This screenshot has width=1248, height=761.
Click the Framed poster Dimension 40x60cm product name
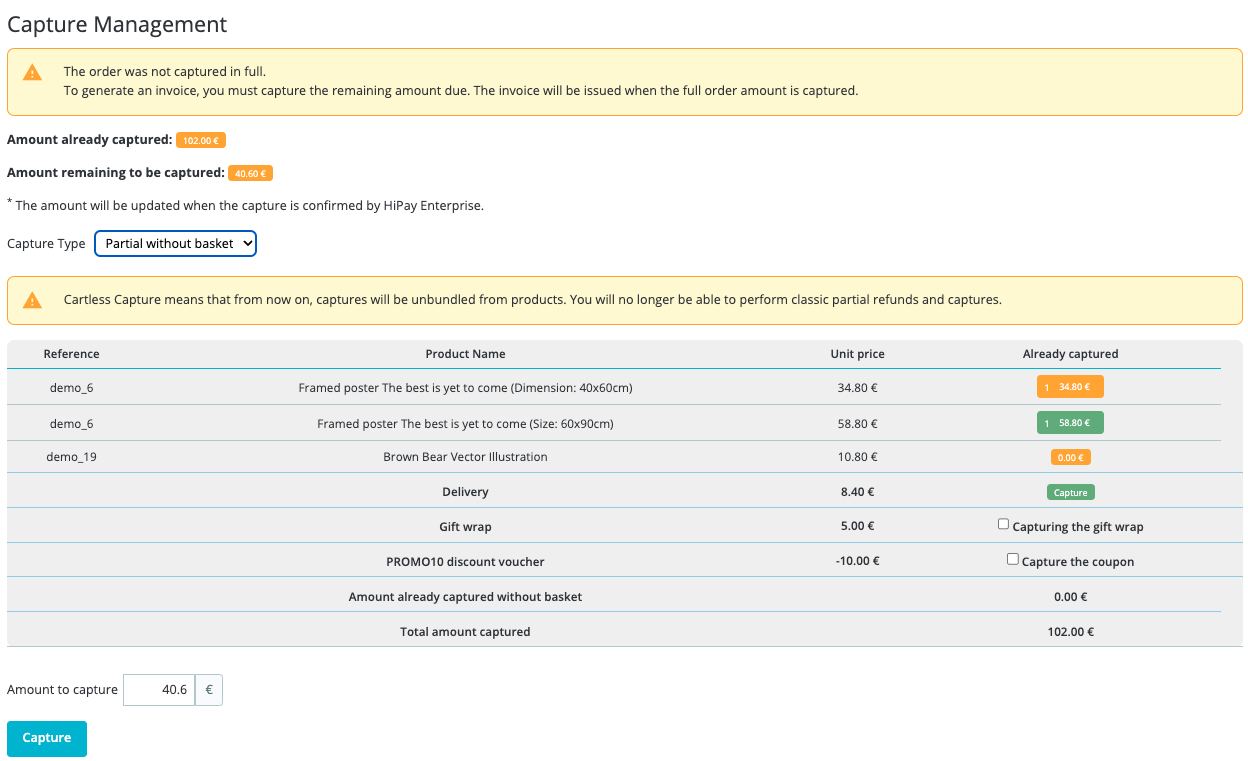465,388
